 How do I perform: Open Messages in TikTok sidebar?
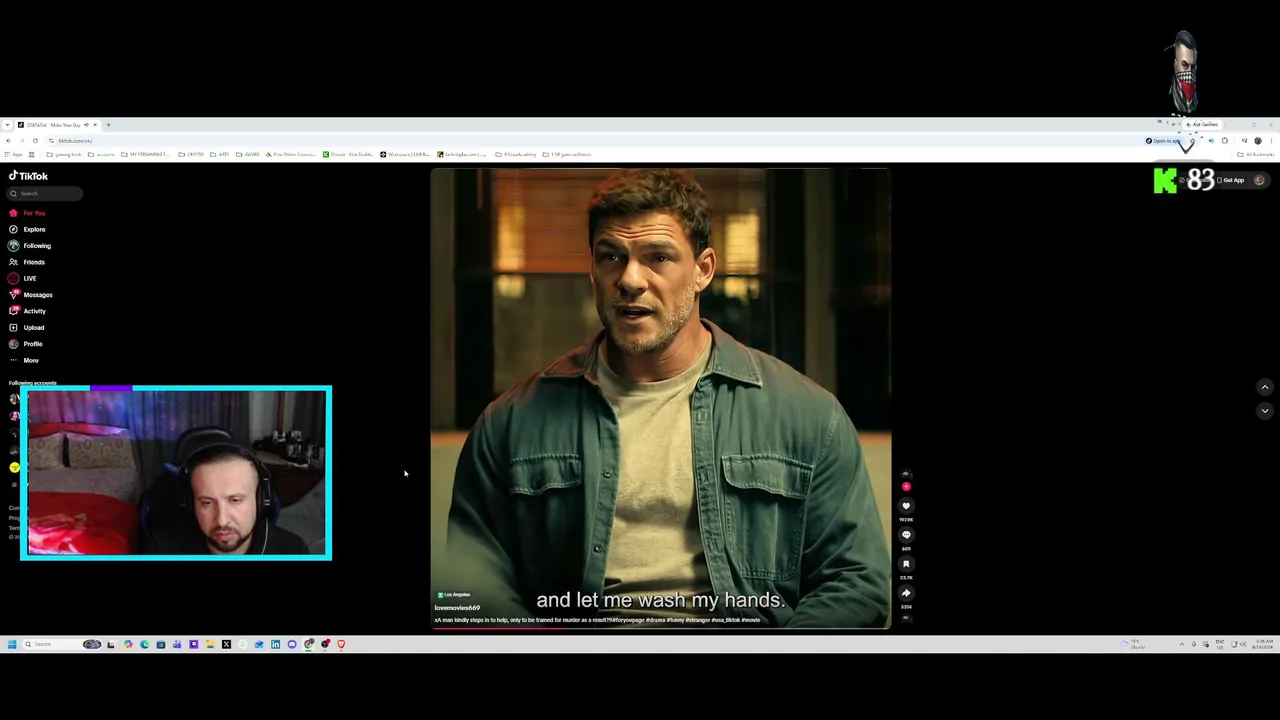[x=31, y=295]
